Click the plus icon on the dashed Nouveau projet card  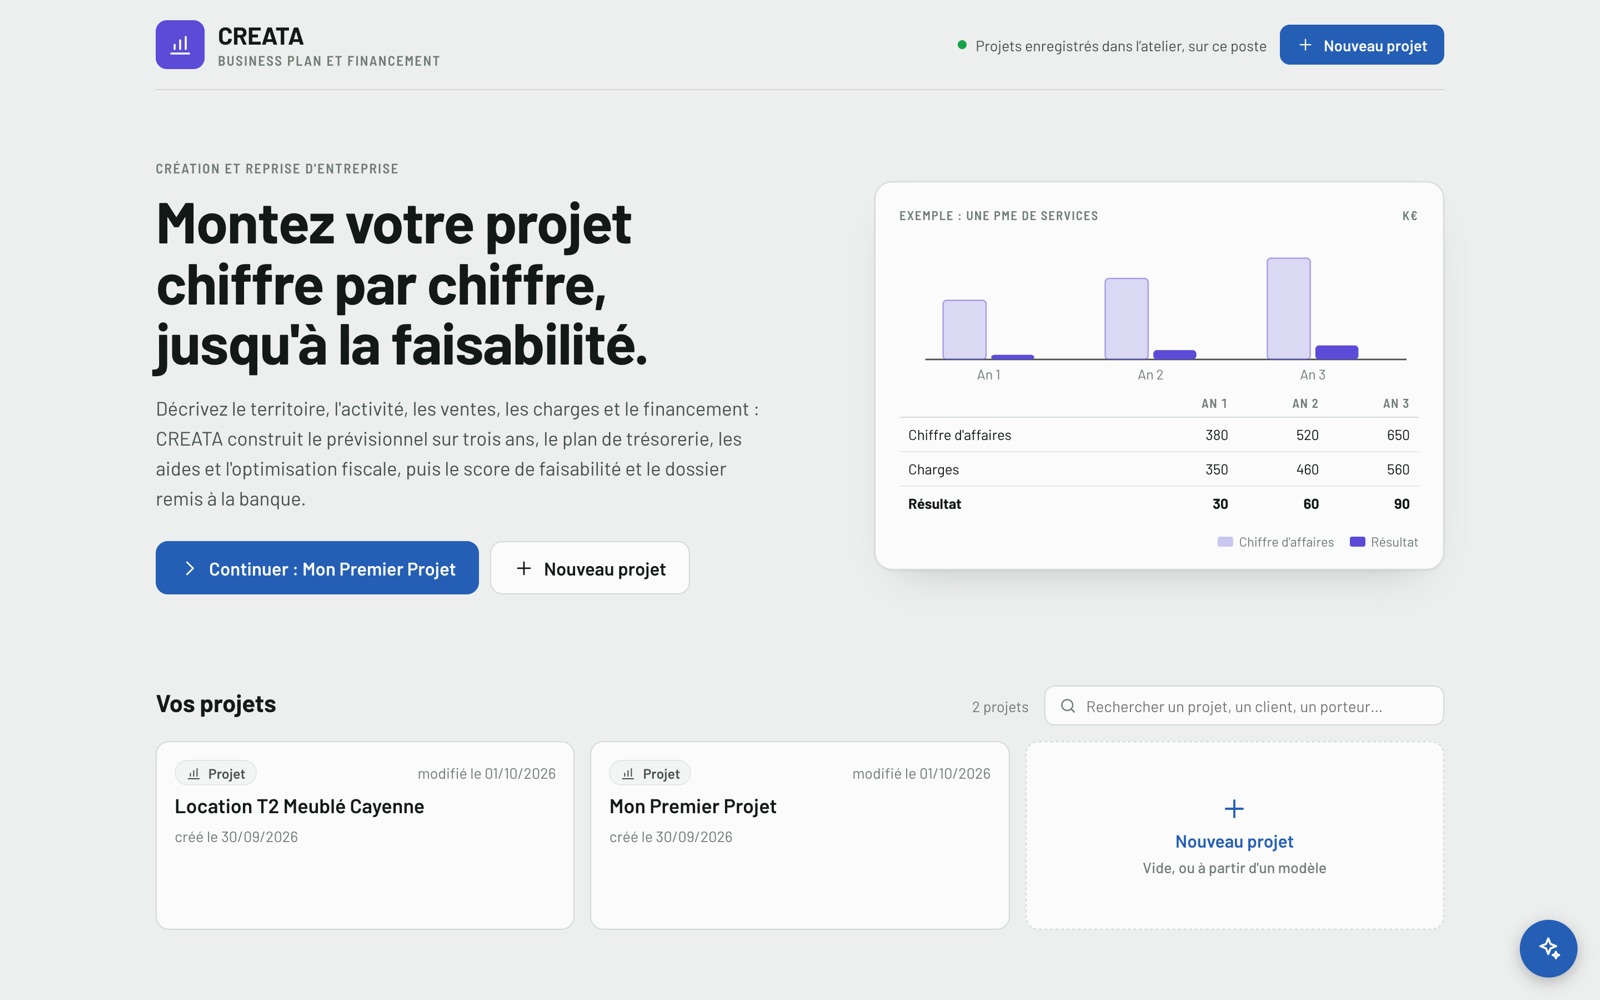coord(1234,808)
